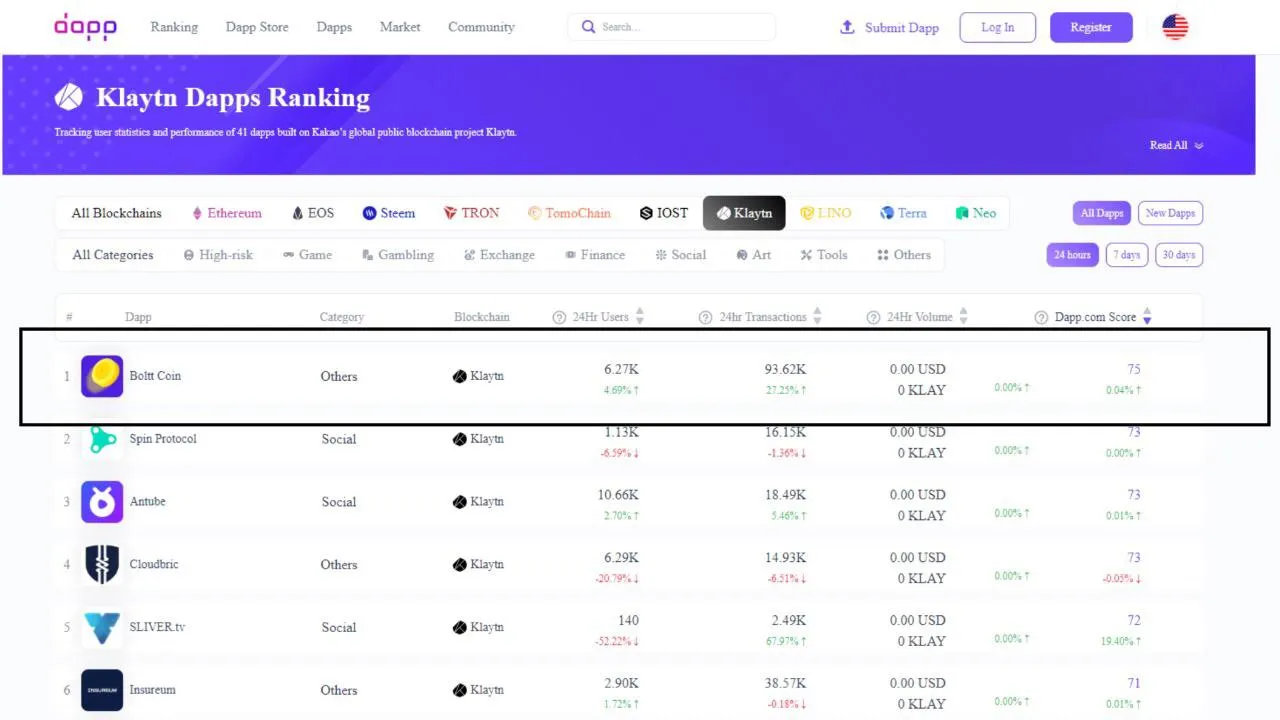Open the Market menu
This screenshot has width=1280, height=720.
click(x=400, y=27)
